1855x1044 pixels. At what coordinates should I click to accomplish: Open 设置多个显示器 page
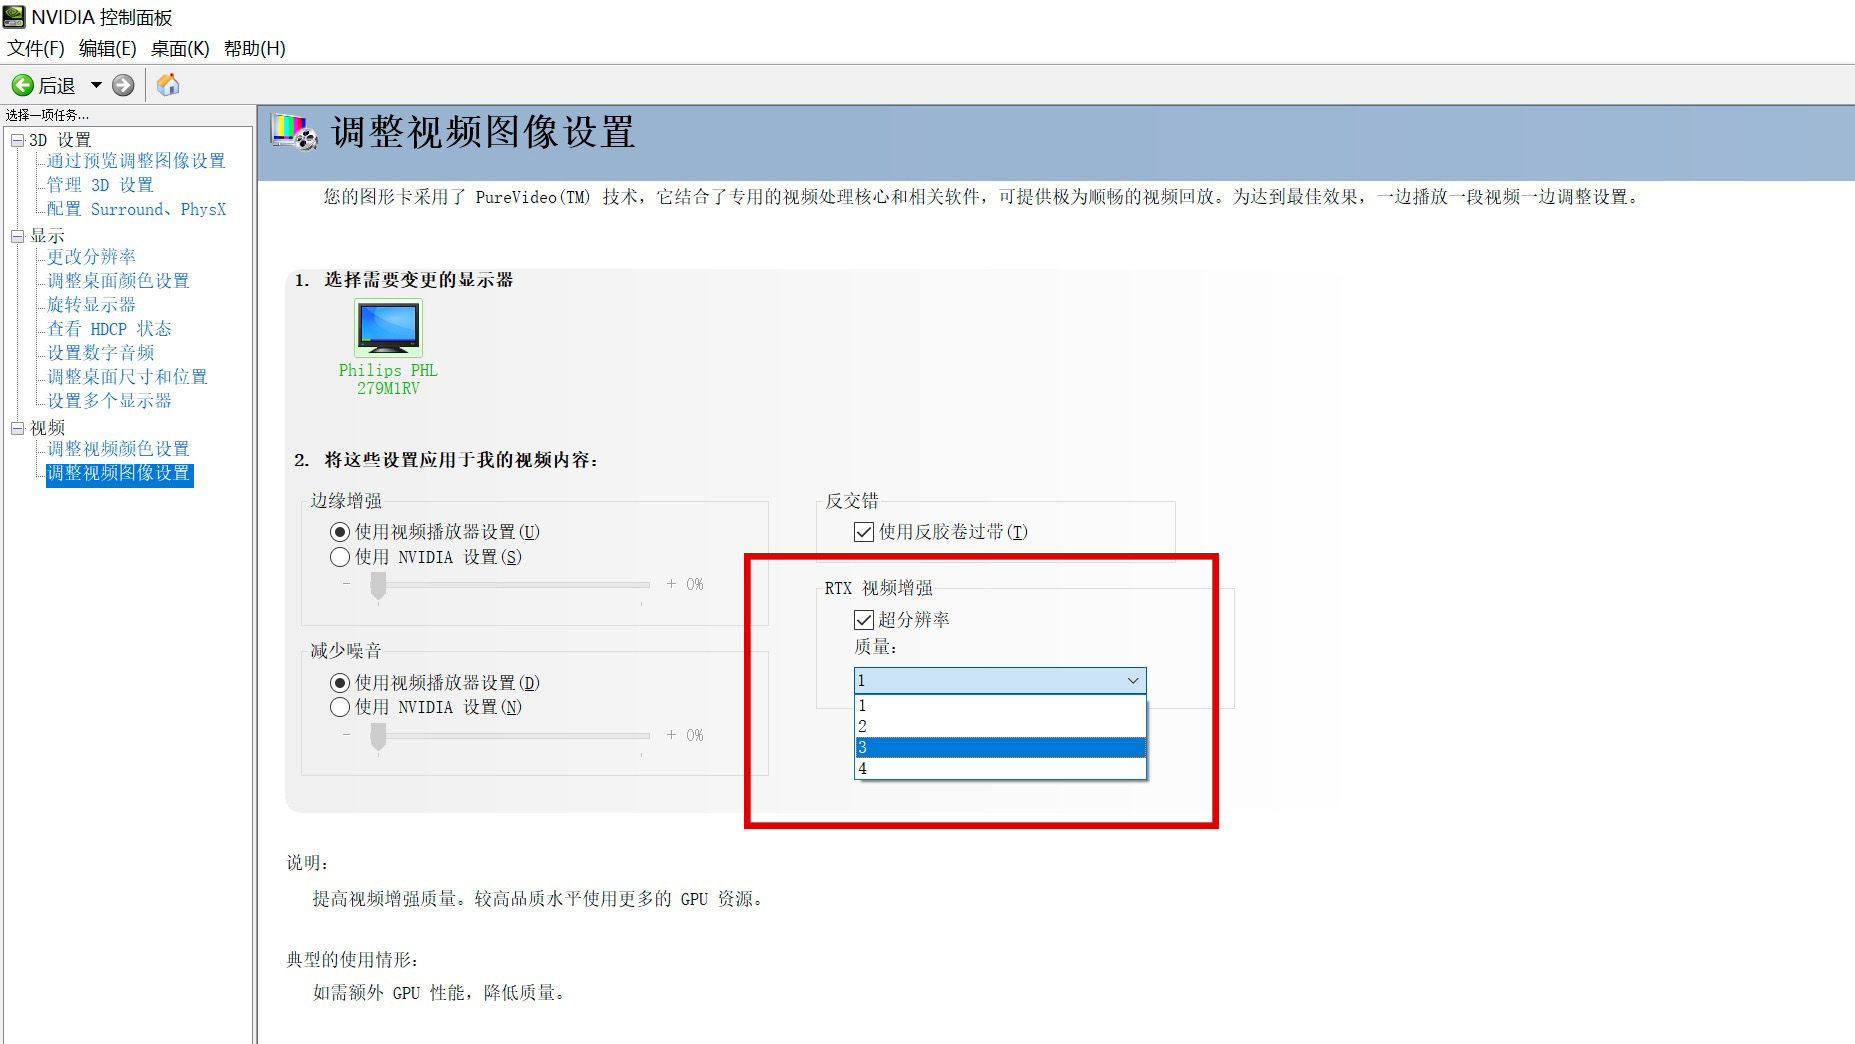click(x=109, y=401)
